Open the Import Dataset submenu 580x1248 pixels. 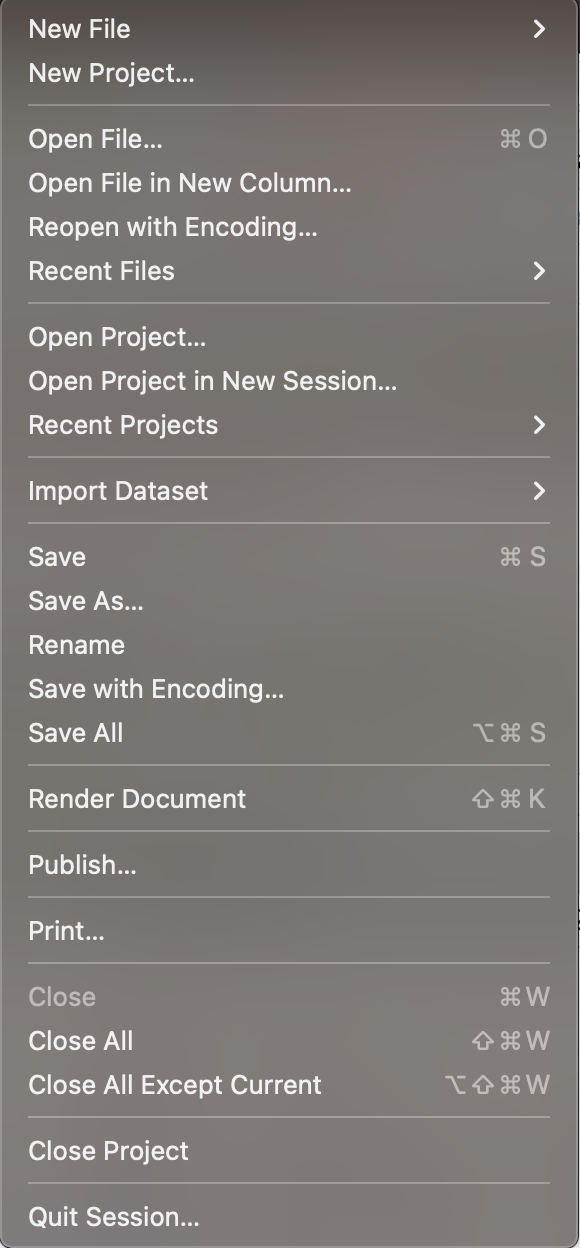click(289, 491)
